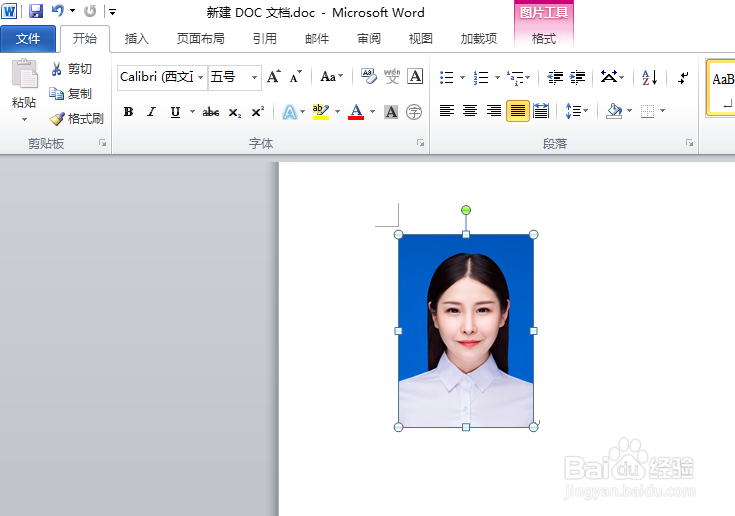Click the highlighted Justify alignment icon
This screenshot has width=735, height=516.
518,111
